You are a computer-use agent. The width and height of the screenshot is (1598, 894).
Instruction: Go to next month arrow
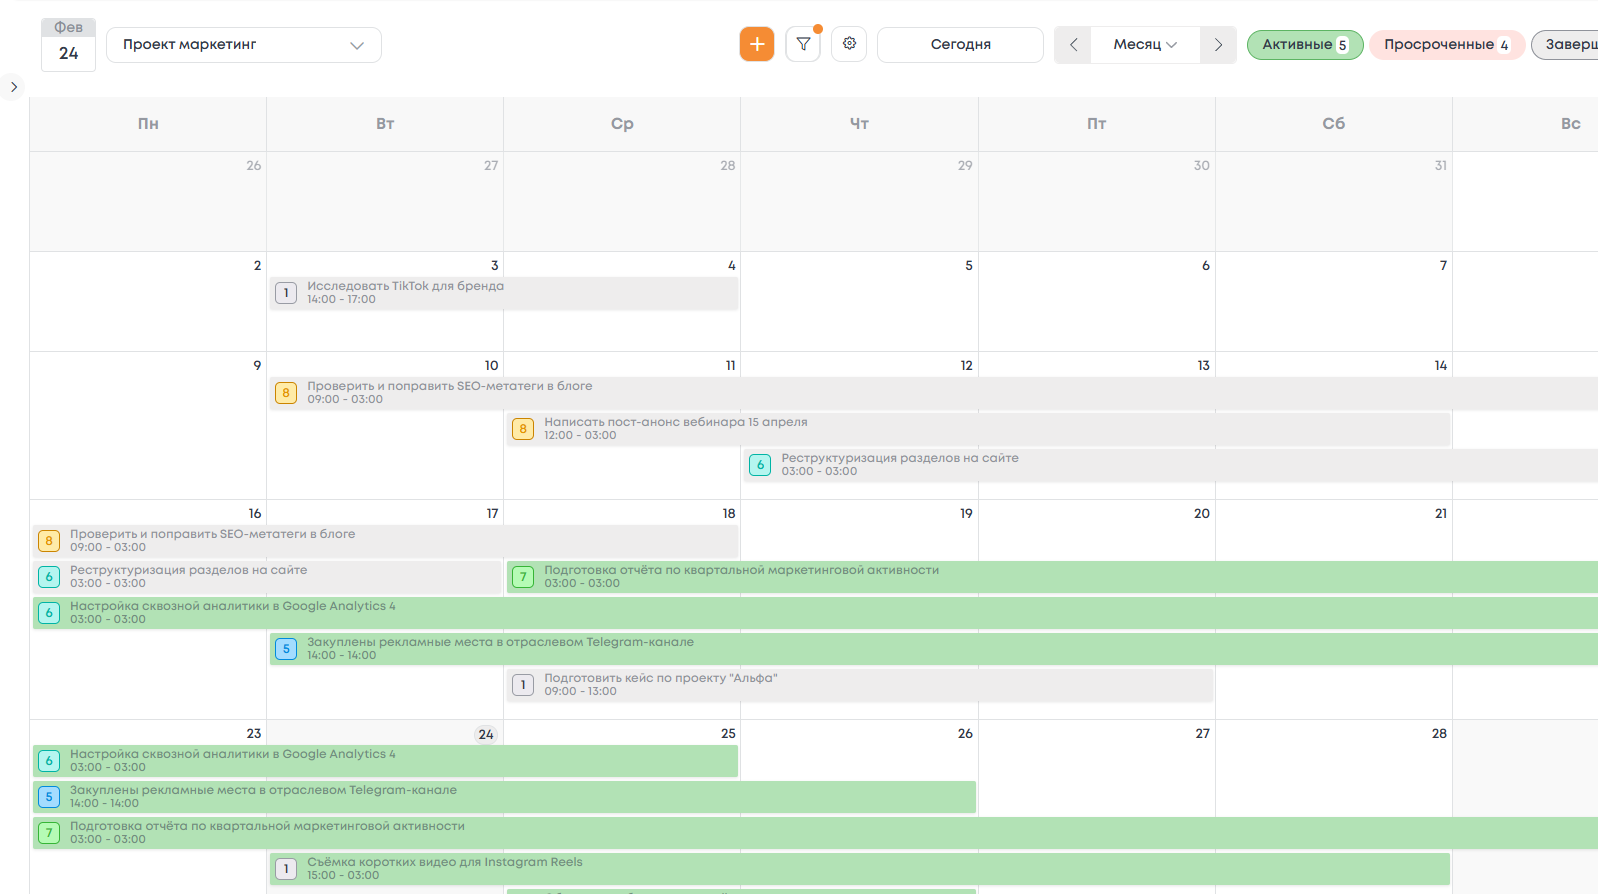[x=1218, y=45]
